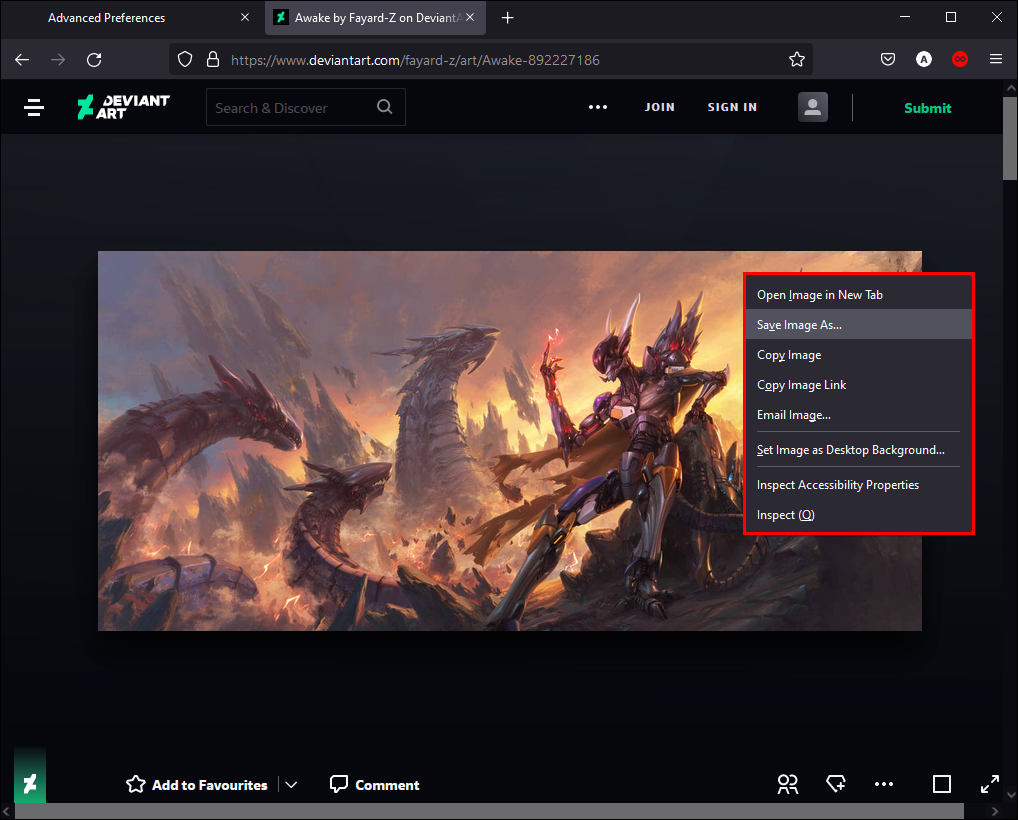This screenshot has height=820, width=1018.
Task: Go to DeviantArt home via logo
Action: [x=123, y=107]
